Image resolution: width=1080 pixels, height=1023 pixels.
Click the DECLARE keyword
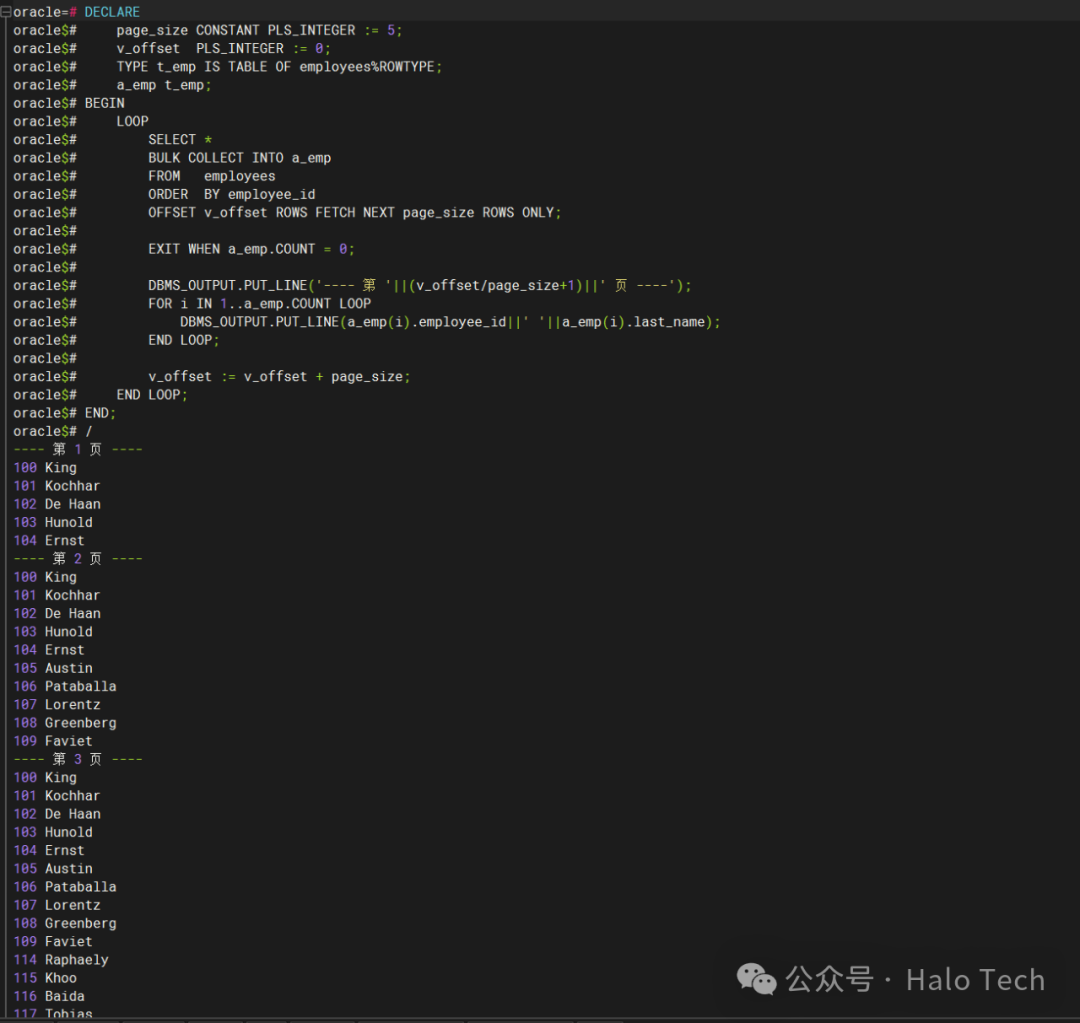112,12
